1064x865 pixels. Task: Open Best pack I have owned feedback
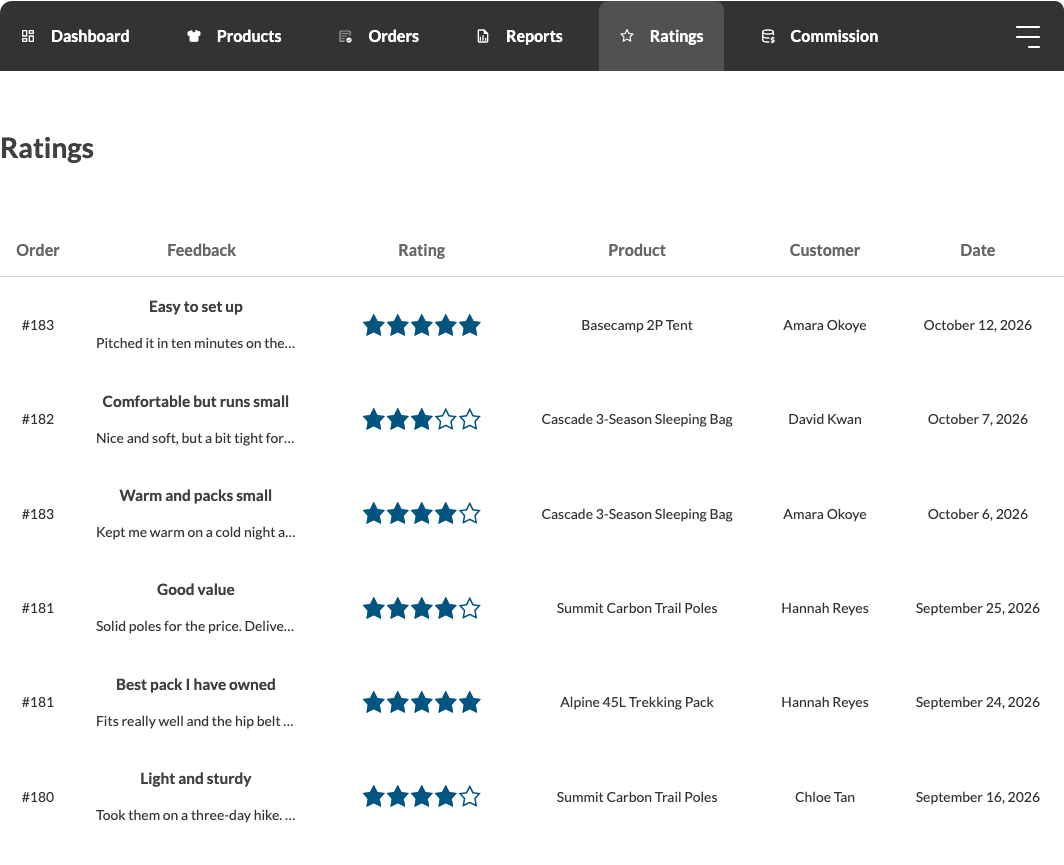coord(195,685)
